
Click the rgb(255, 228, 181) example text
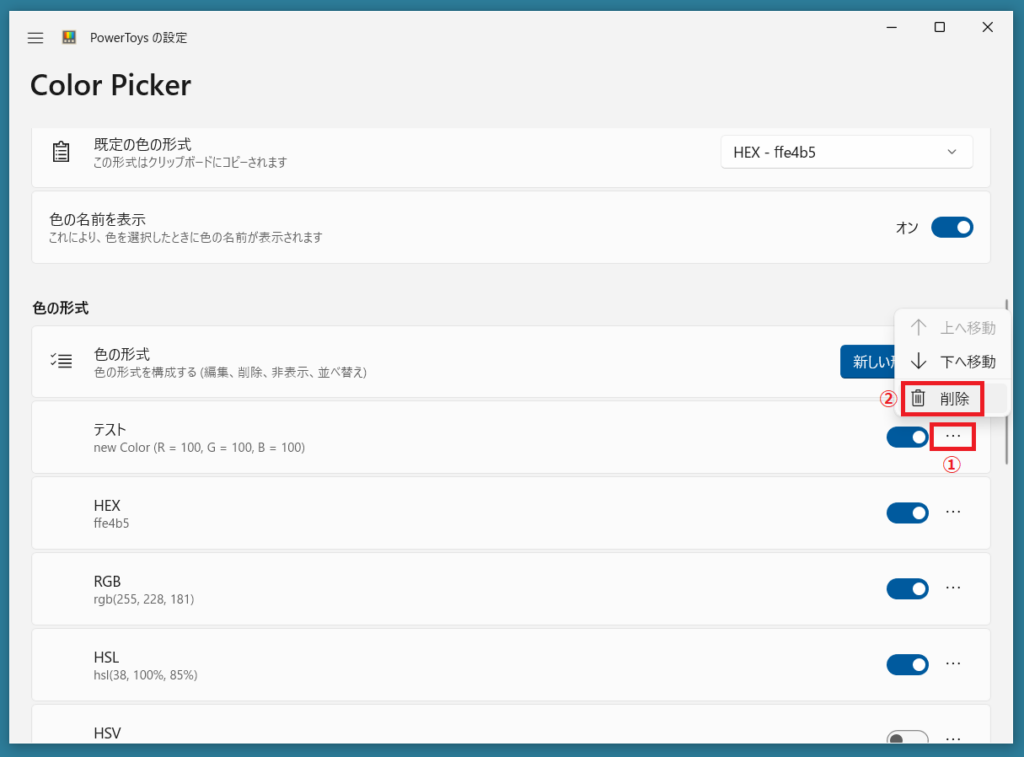[x=144, y=599]
